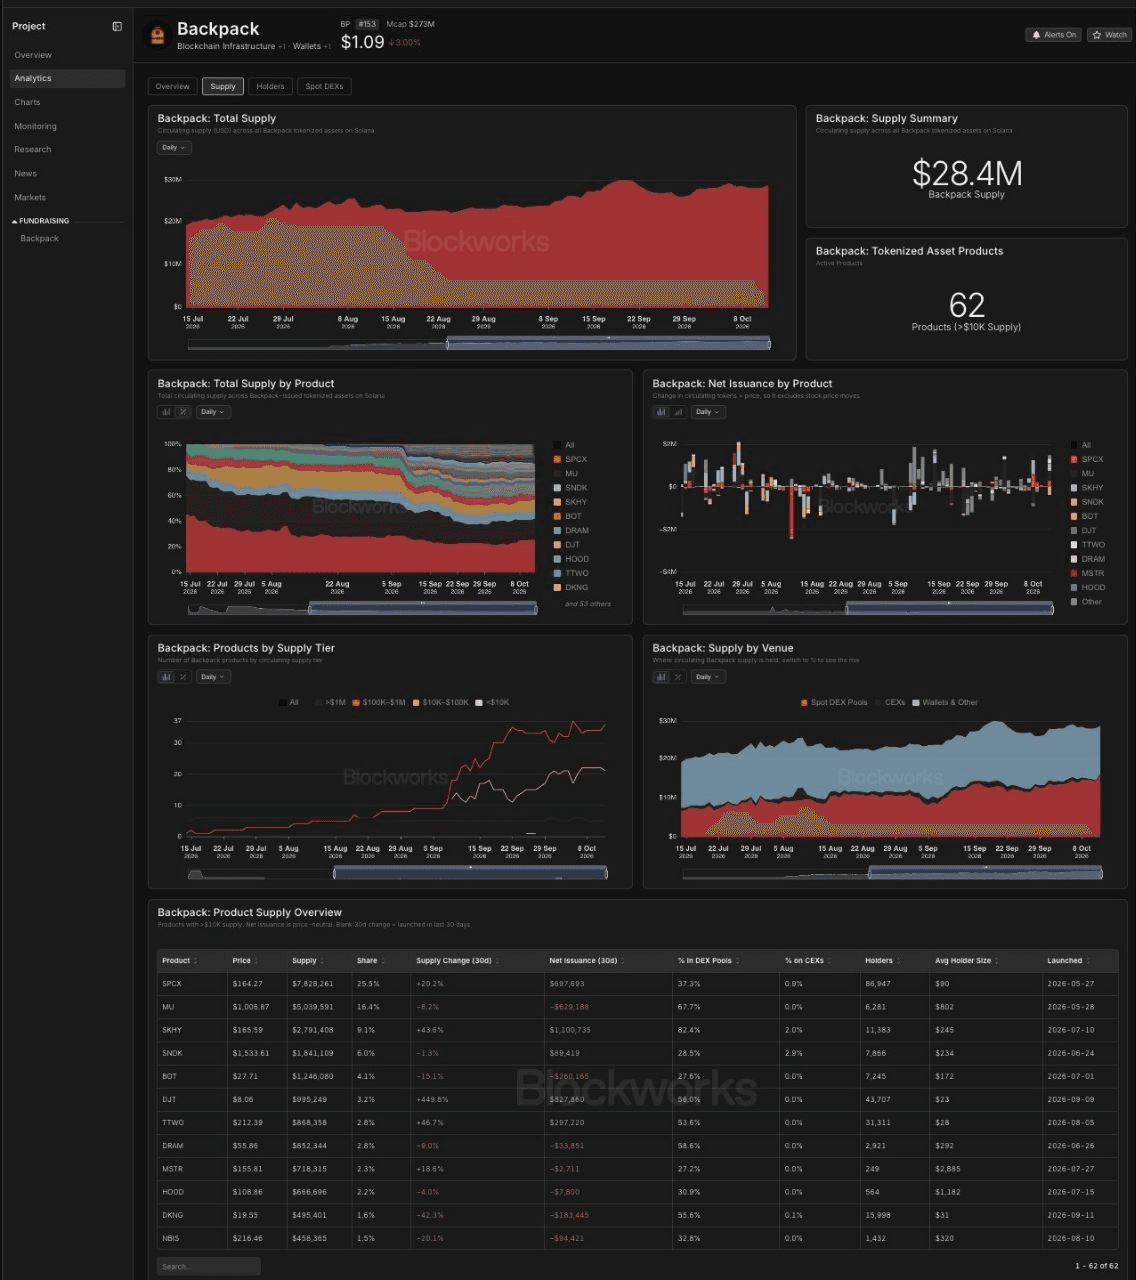
Task: Open Daily dropdown in Products by Supply Tier
Action: [213, 677]
